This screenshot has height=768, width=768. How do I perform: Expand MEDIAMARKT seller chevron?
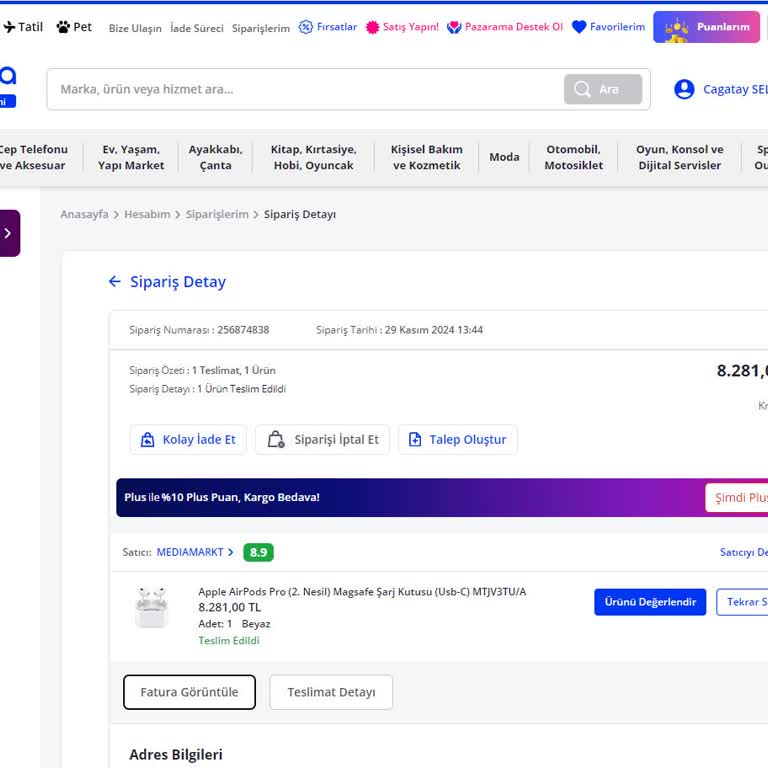231,552
